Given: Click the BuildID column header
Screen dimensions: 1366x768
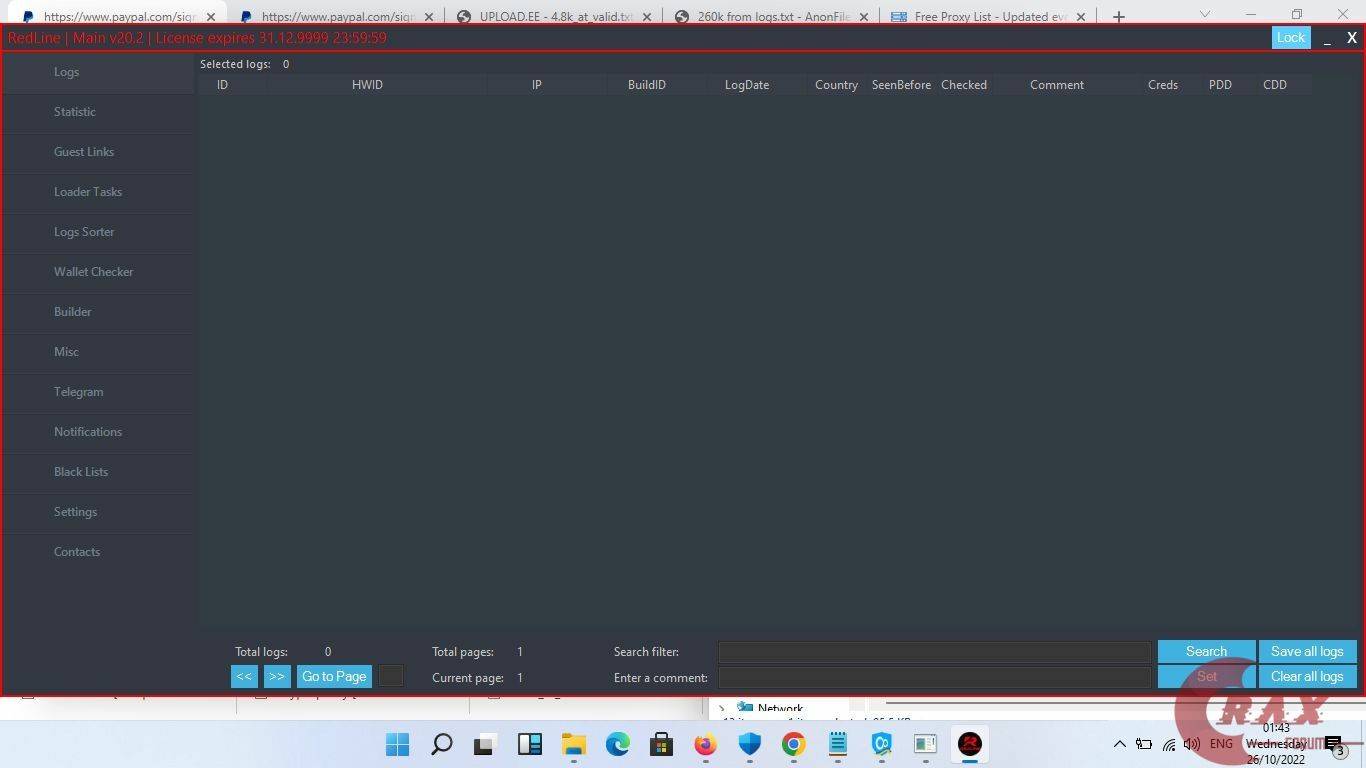Looking at the screenshot, I should [647, 85].
